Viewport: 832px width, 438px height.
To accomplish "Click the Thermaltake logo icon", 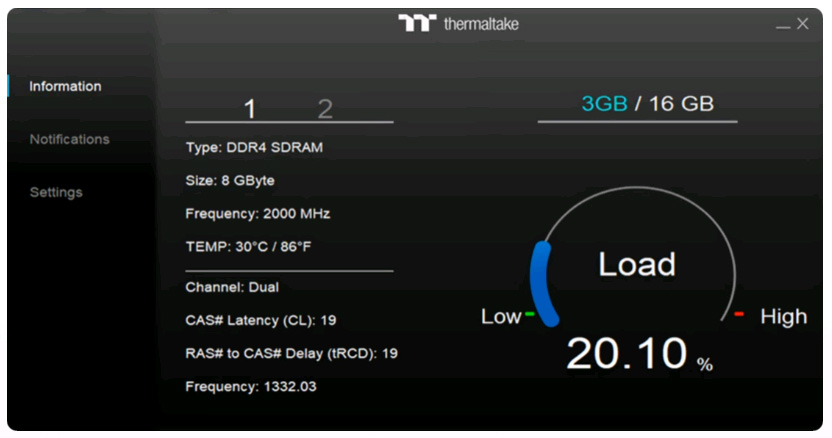I will tap(417, 23).
